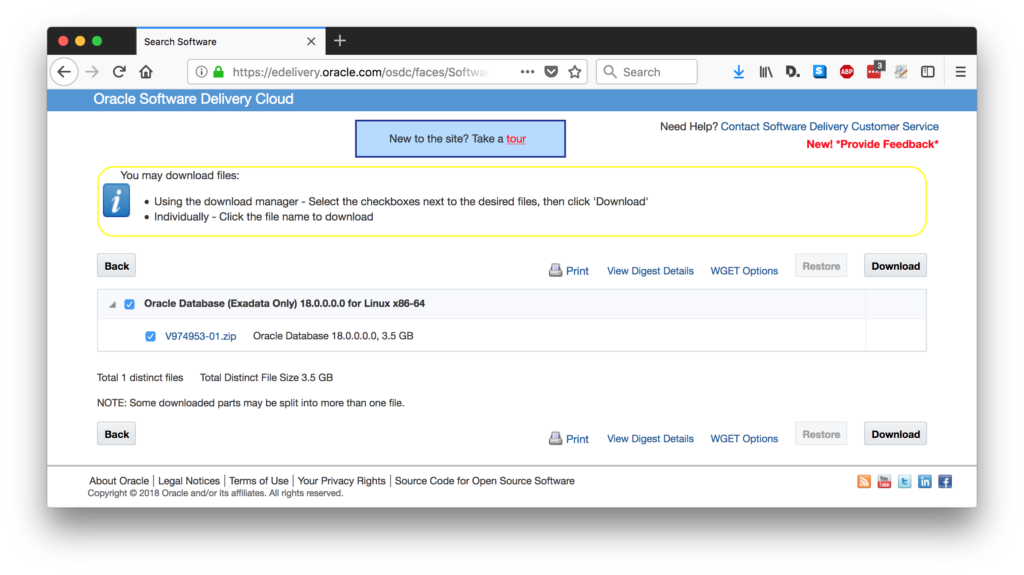Image resolution: width=1024 pixels, height=575 pixels.
Task: Open the top WGET Options link
Action: pyautogui.click(x=744, y=271)
